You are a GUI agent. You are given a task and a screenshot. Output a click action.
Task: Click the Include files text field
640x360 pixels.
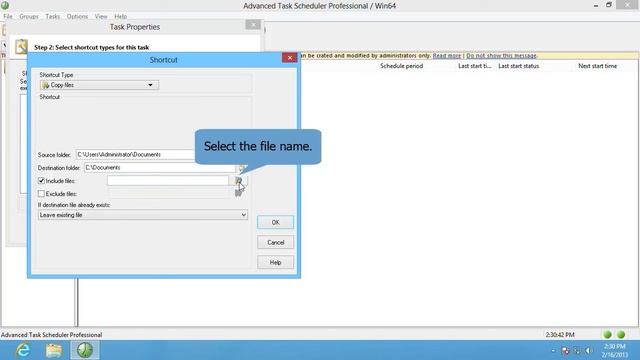coord(168,180)
